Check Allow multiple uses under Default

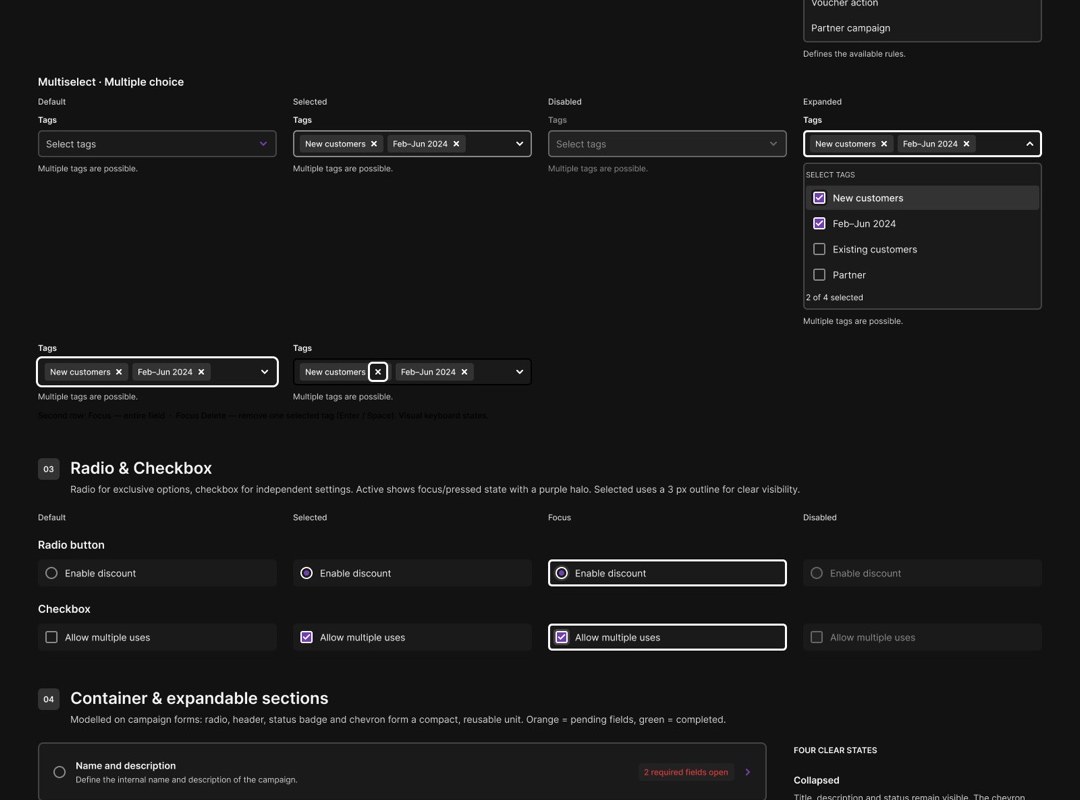coord(51,637)
